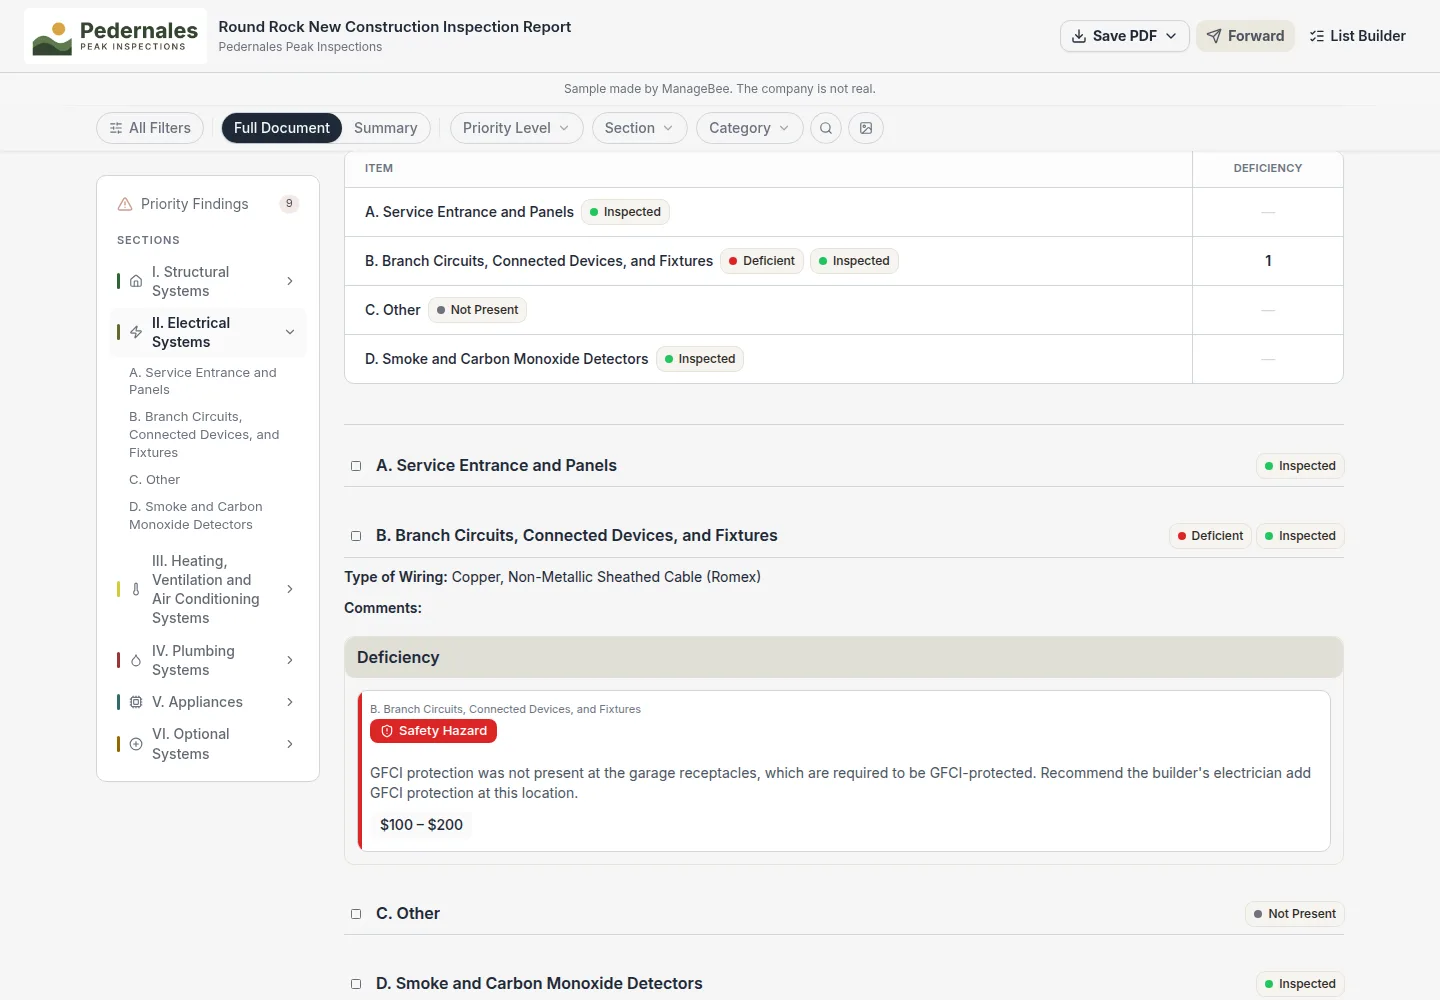The height and width of the screenshot is (1000, 1440).
Task: Click the Not Present badge in table row C
Action: [x=477, y=310]
